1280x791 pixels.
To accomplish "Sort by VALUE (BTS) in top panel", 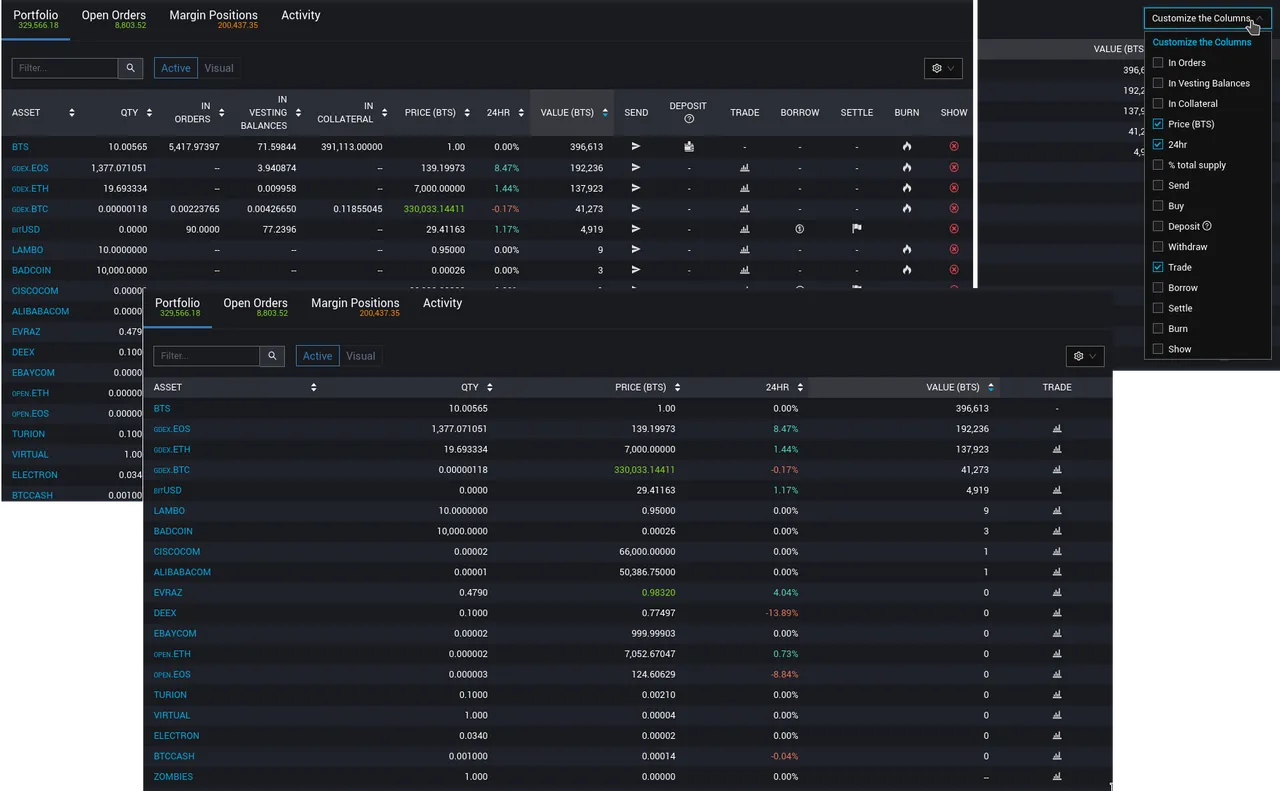I will point(574,113).
